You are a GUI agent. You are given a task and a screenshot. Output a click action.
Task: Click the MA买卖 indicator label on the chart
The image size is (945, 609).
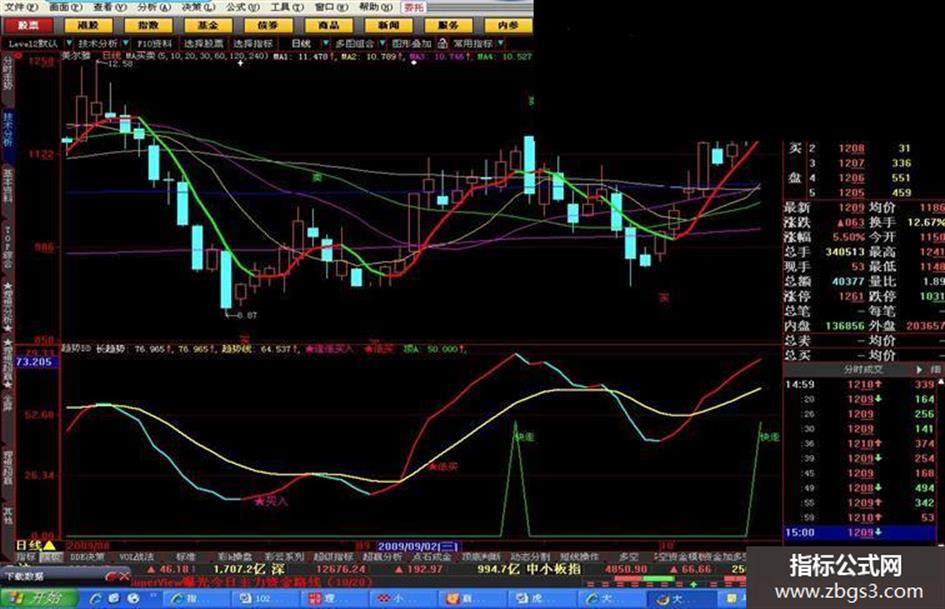point(140,55)
